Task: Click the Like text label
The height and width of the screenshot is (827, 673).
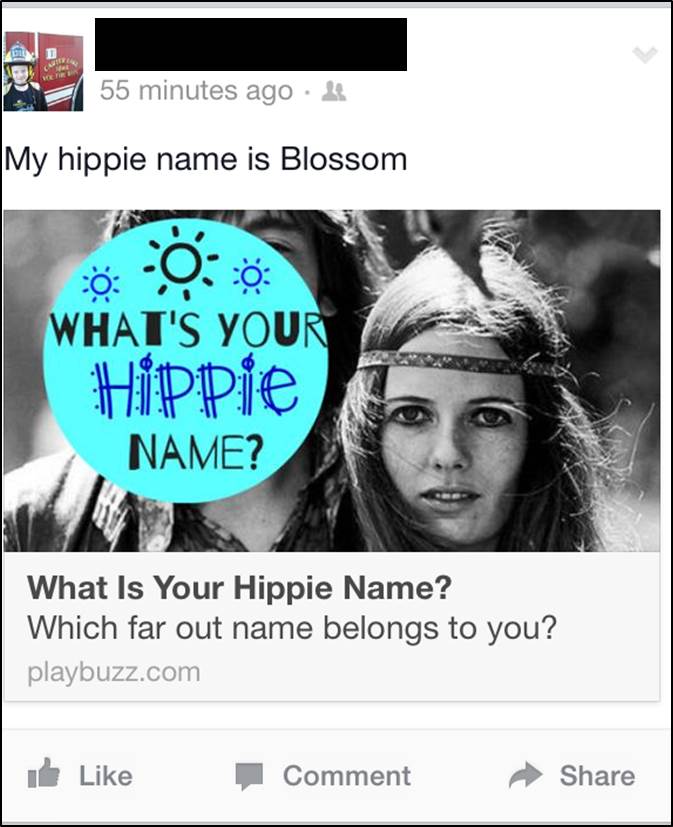Action: click(x=105, y=776)
